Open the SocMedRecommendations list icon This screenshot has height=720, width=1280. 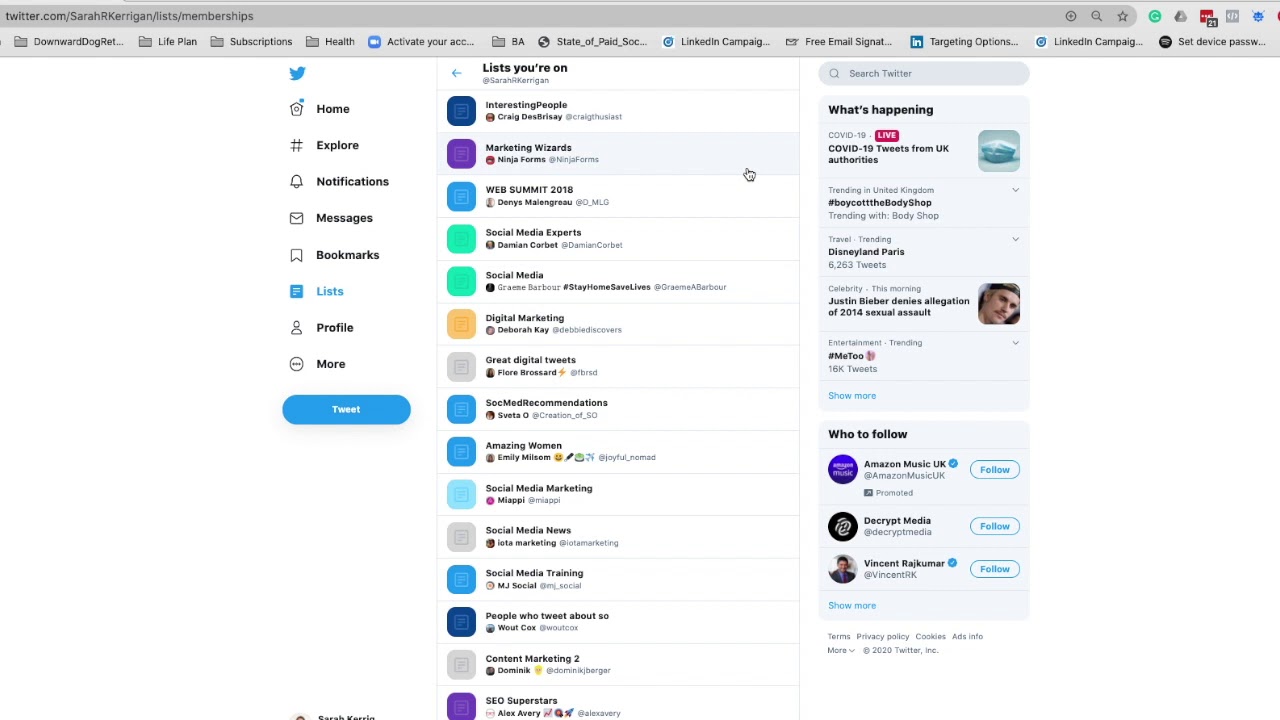tap(461, 409)
